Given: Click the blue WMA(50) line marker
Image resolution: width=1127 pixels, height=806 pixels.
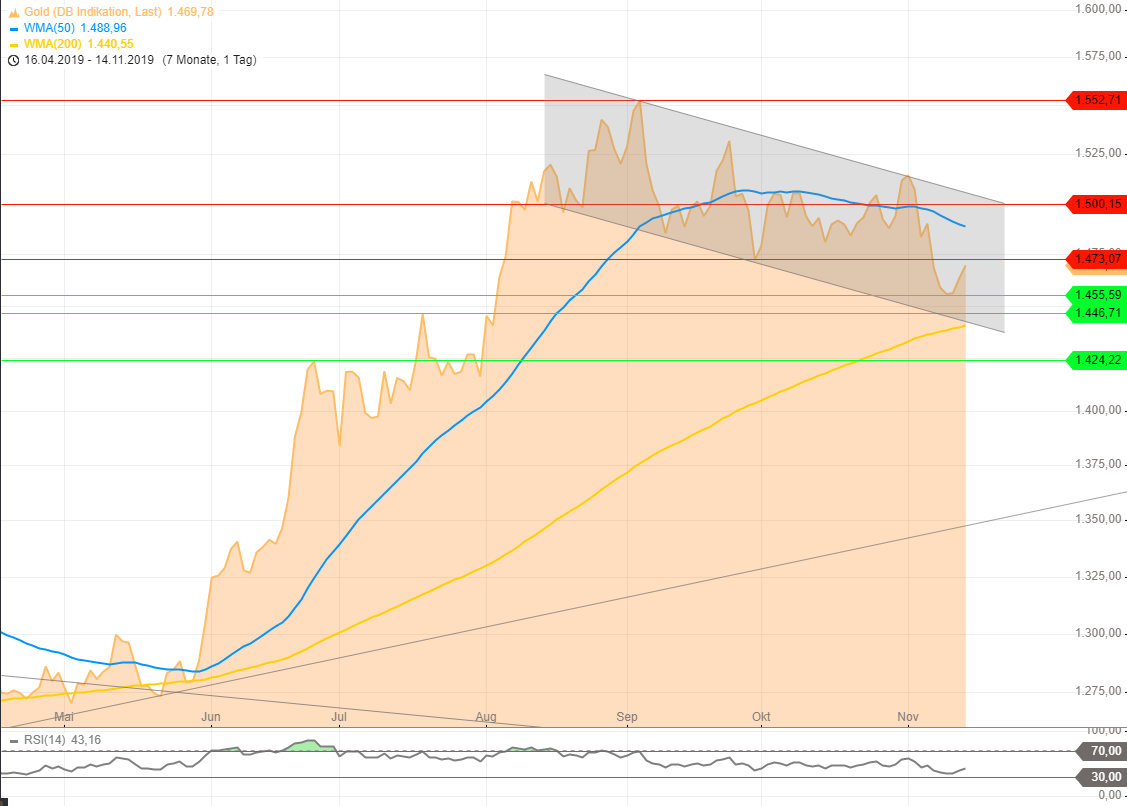Looking at the screenshot, I should [x=13, y=28].
